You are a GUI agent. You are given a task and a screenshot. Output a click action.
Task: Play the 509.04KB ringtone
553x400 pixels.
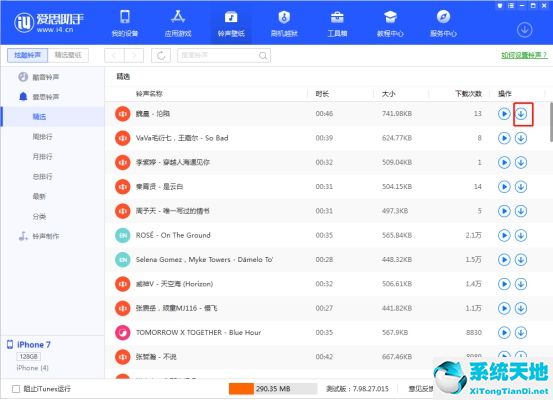504,162
